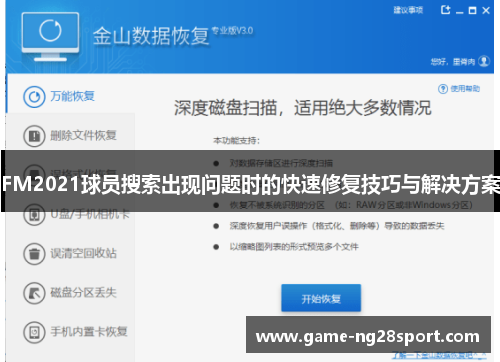Click the question mark help icon
The image size is (500, 362).
point(443,89)
